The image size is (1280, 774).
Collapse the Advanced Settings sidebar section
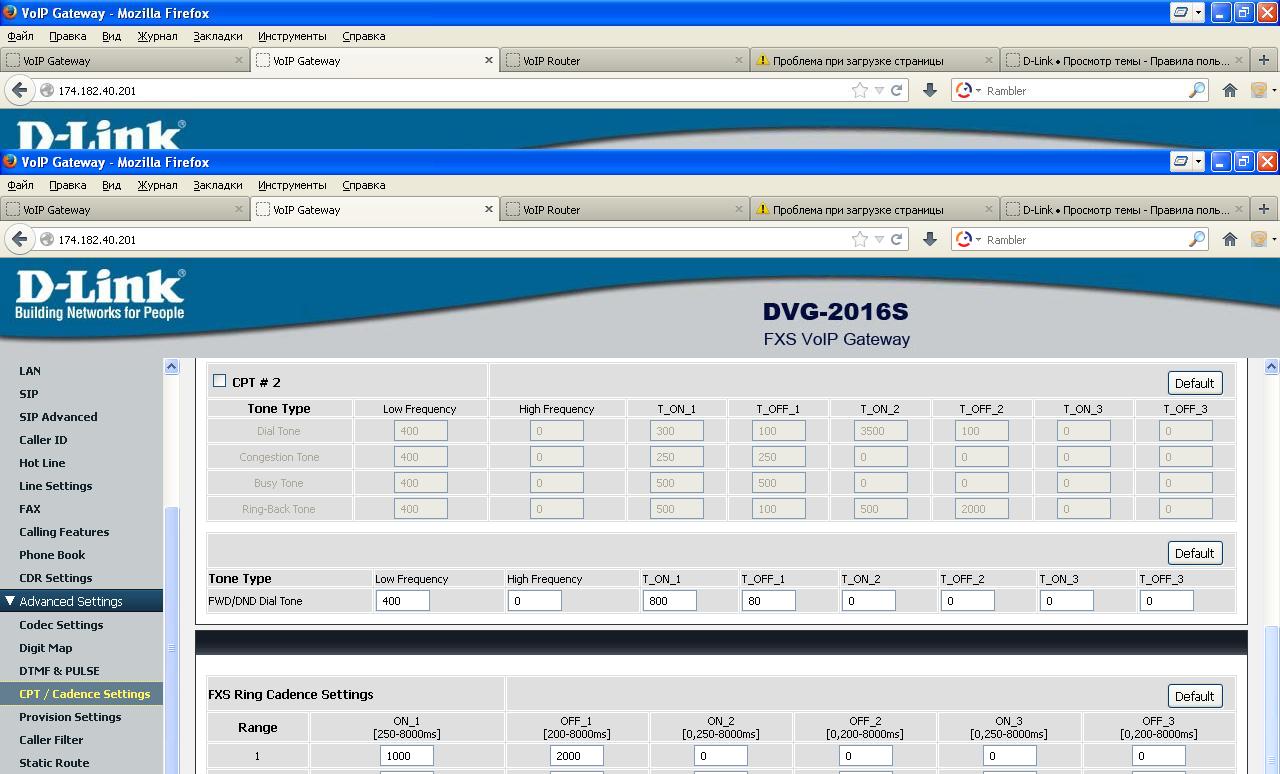pos(11,601)
